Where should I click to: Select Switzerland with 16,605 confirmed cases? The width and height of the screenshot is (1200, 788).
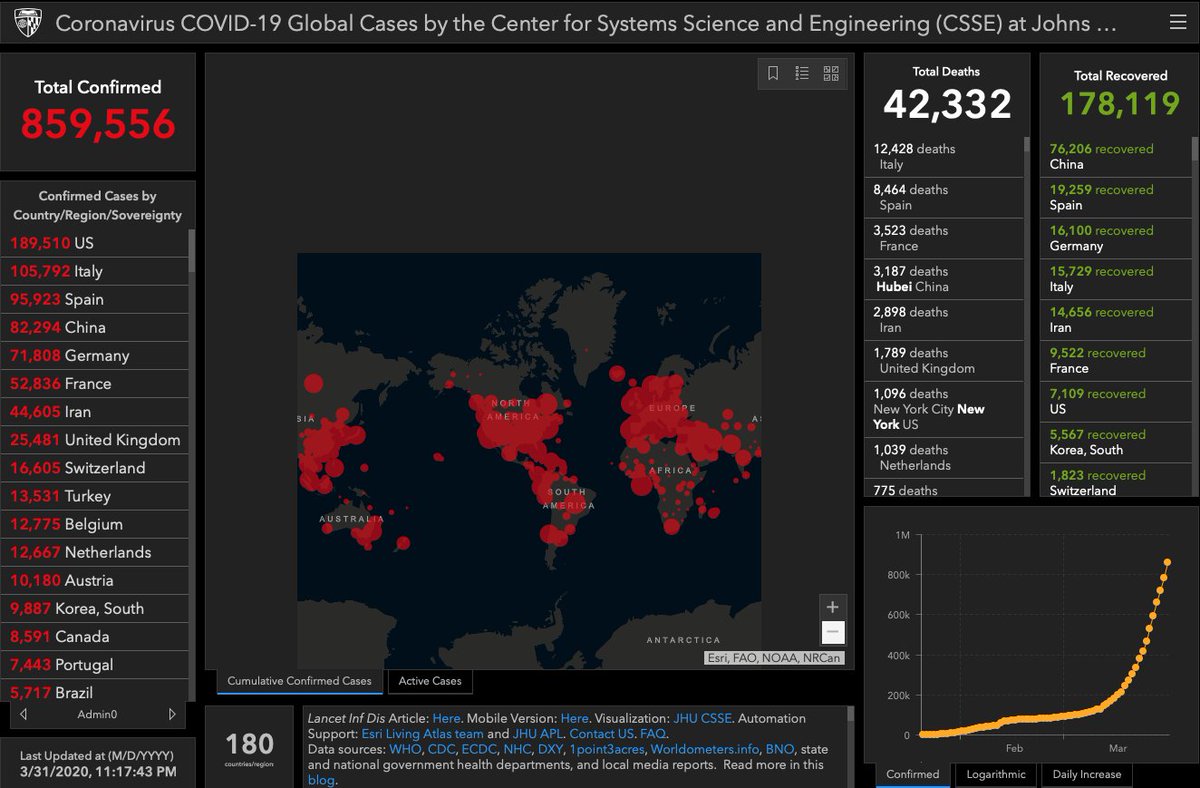click(94, 468)
